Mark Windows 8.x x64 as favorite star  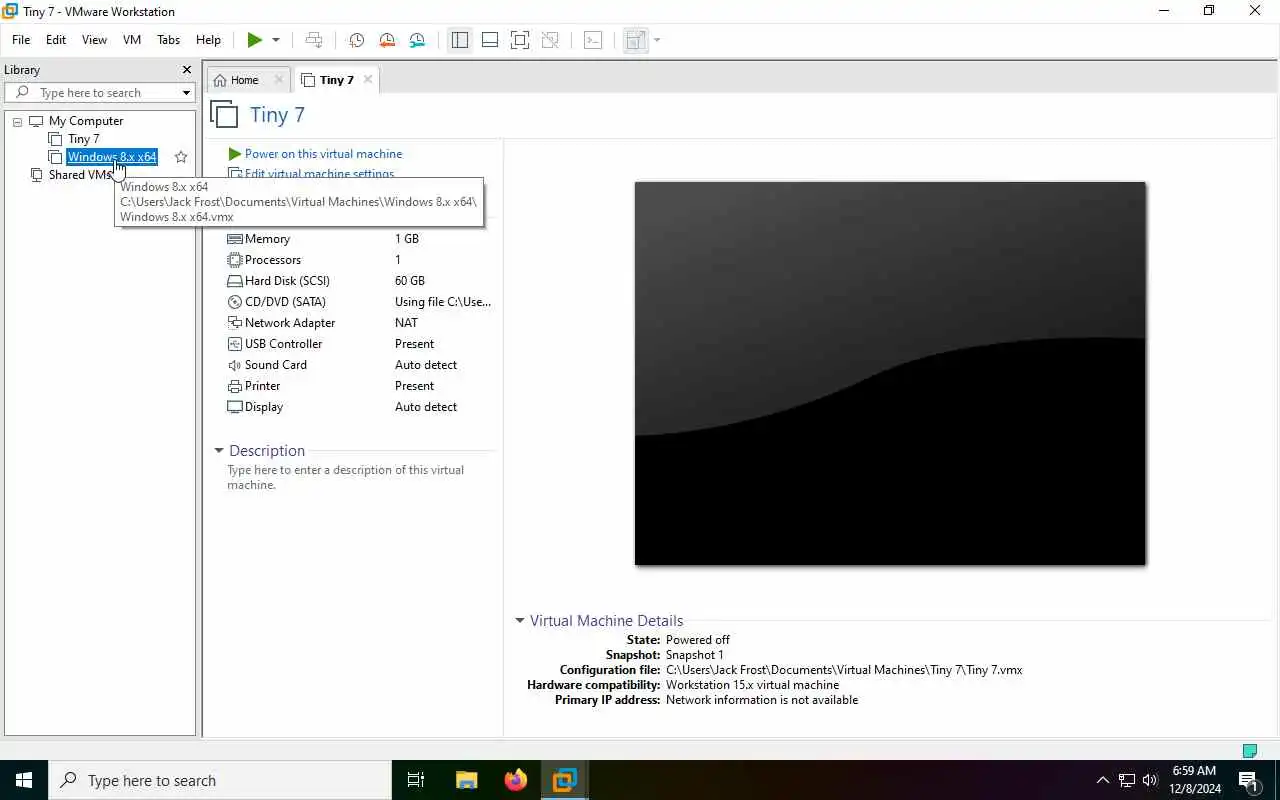coord(181,157)
